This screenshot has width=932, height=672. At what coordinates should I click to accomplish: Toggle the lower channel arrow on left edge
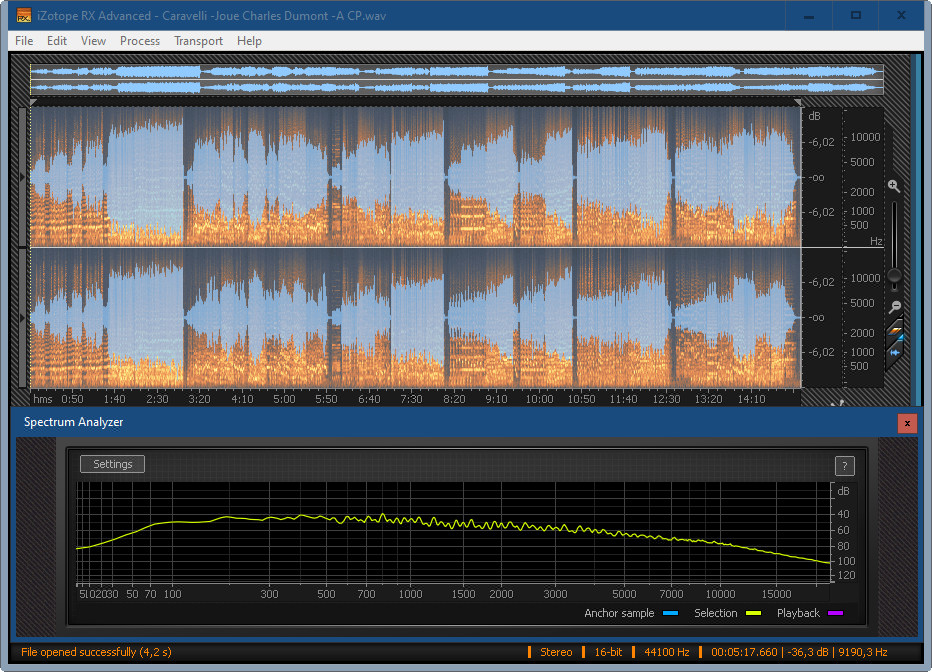pos(24,317)
